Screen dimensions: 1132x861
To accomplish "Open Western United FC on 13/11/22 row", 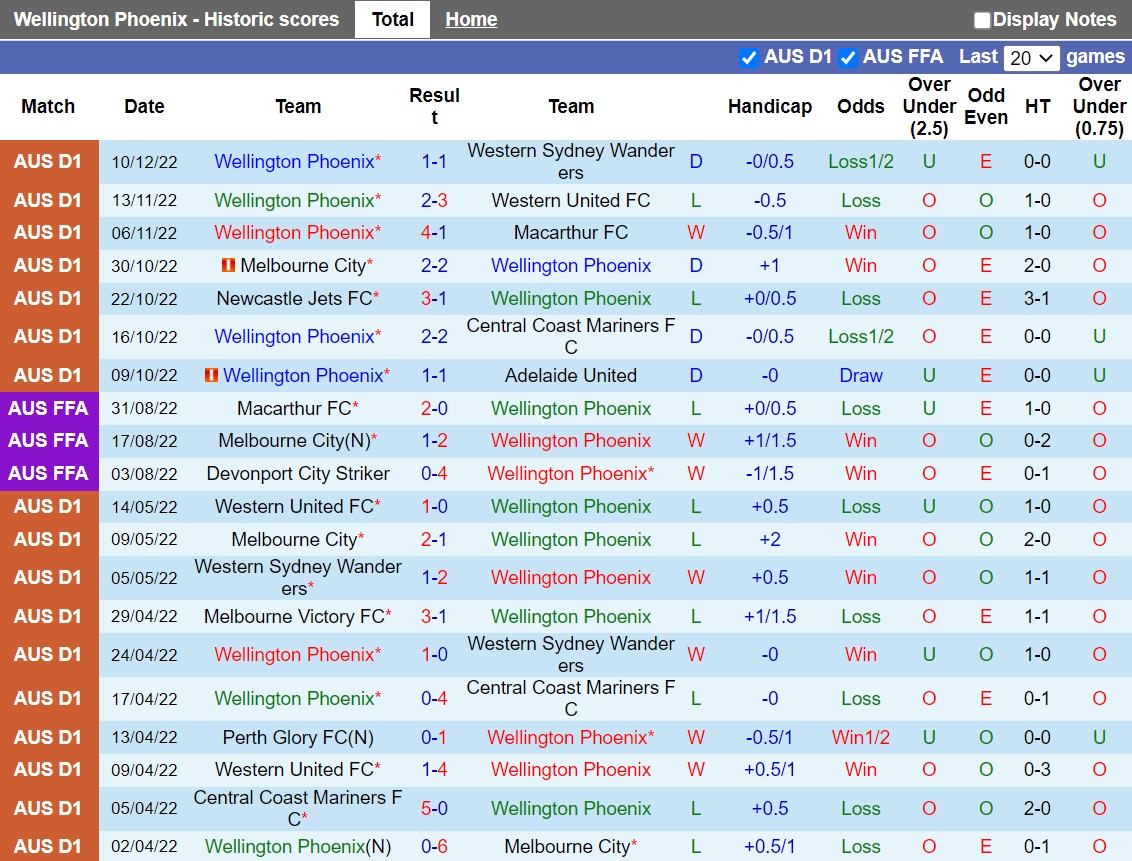I will point(570,200).
